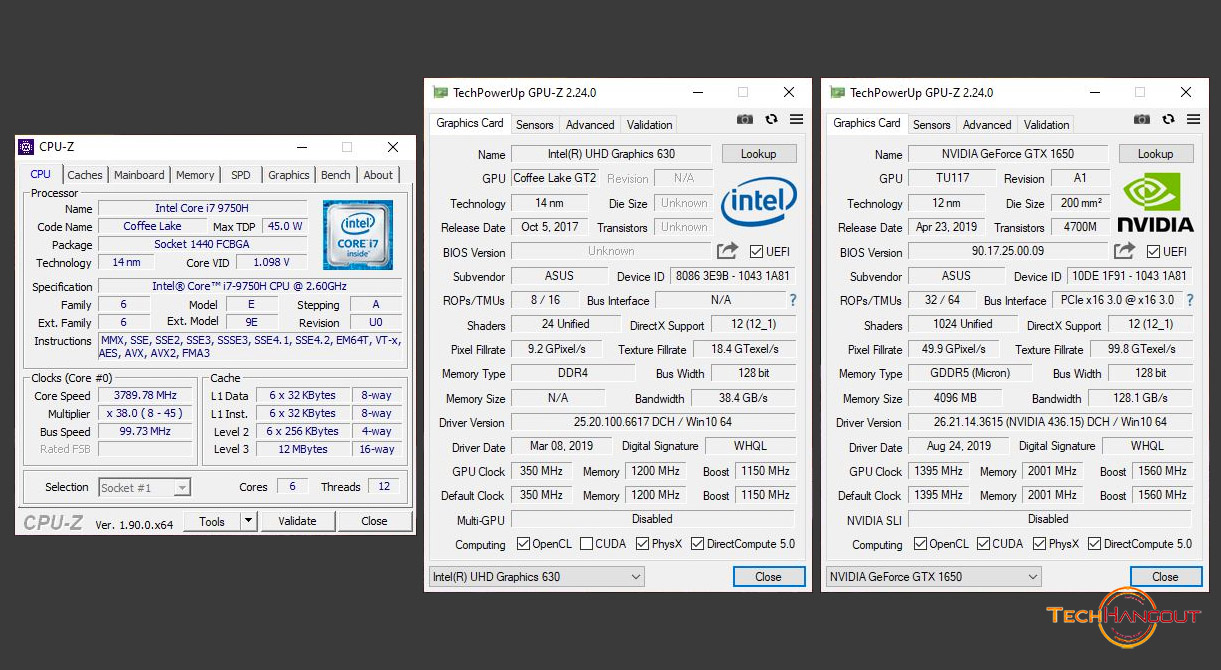1221x670 pixels.
Task: Click the refresh icon in Intel GPU-Z window
Action: click(771, 119)
